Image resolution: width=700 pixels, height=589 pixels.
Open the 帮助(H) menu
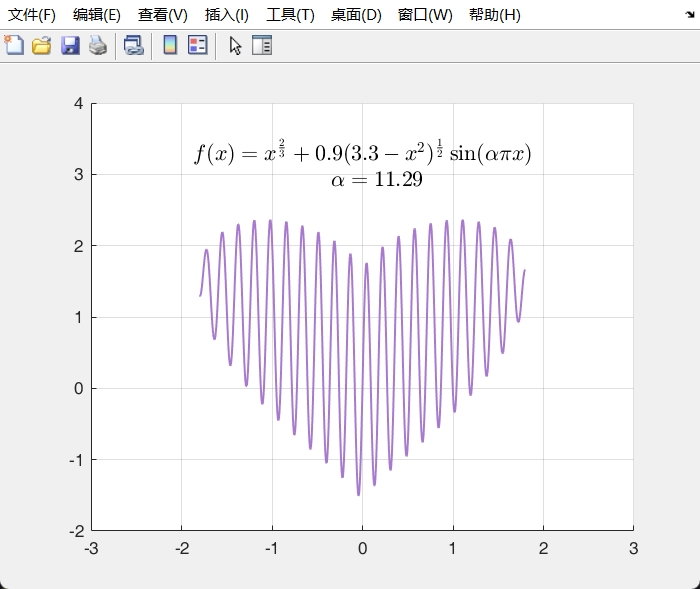[494, 15]
